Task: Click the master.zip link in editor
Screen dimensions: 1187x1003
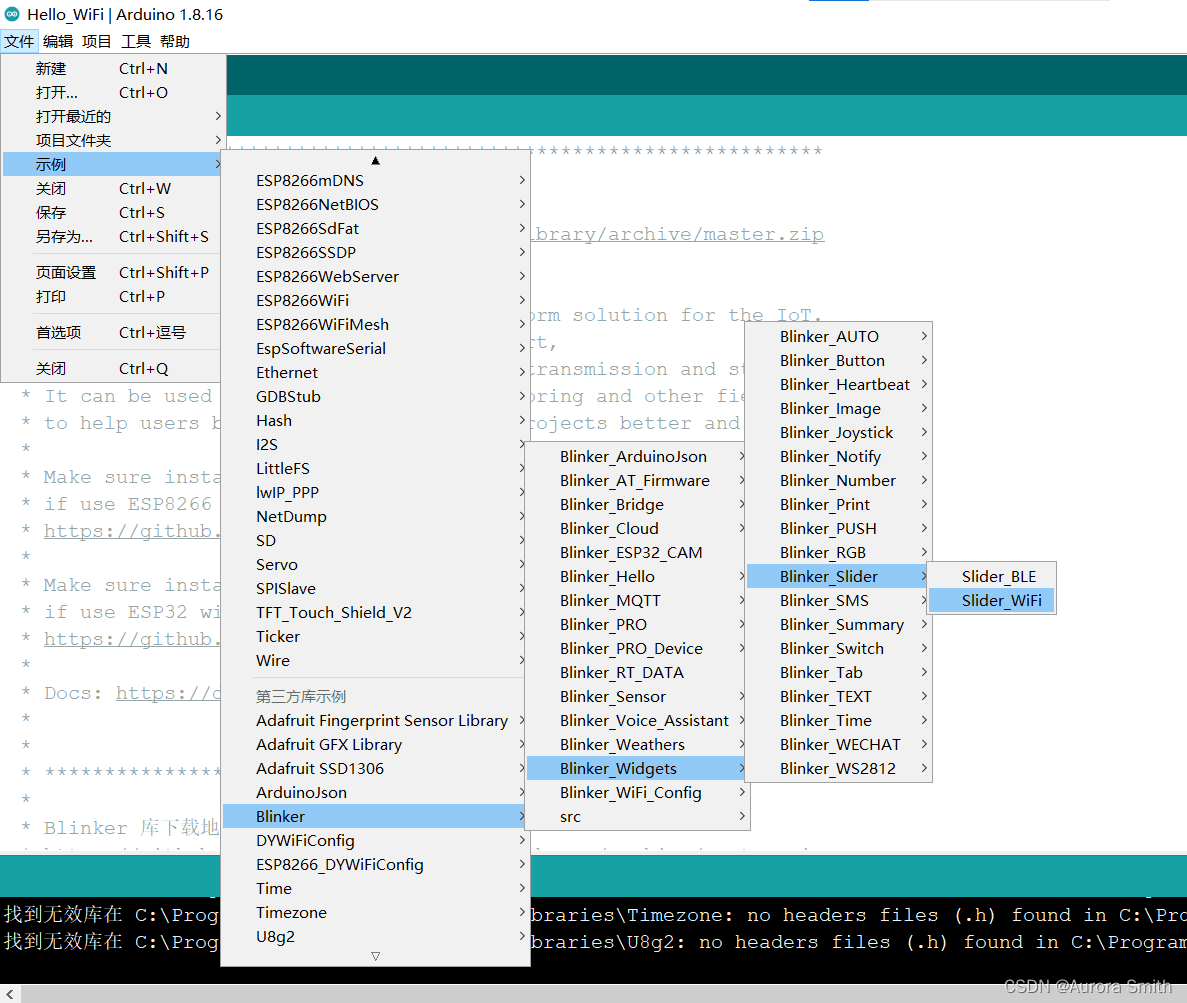Action: tap(678, 234)
